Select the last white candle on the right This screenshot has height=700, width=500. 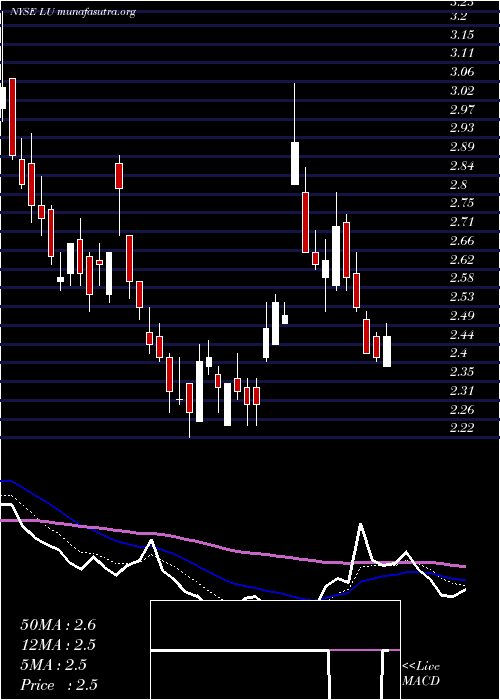pos(387,351)
